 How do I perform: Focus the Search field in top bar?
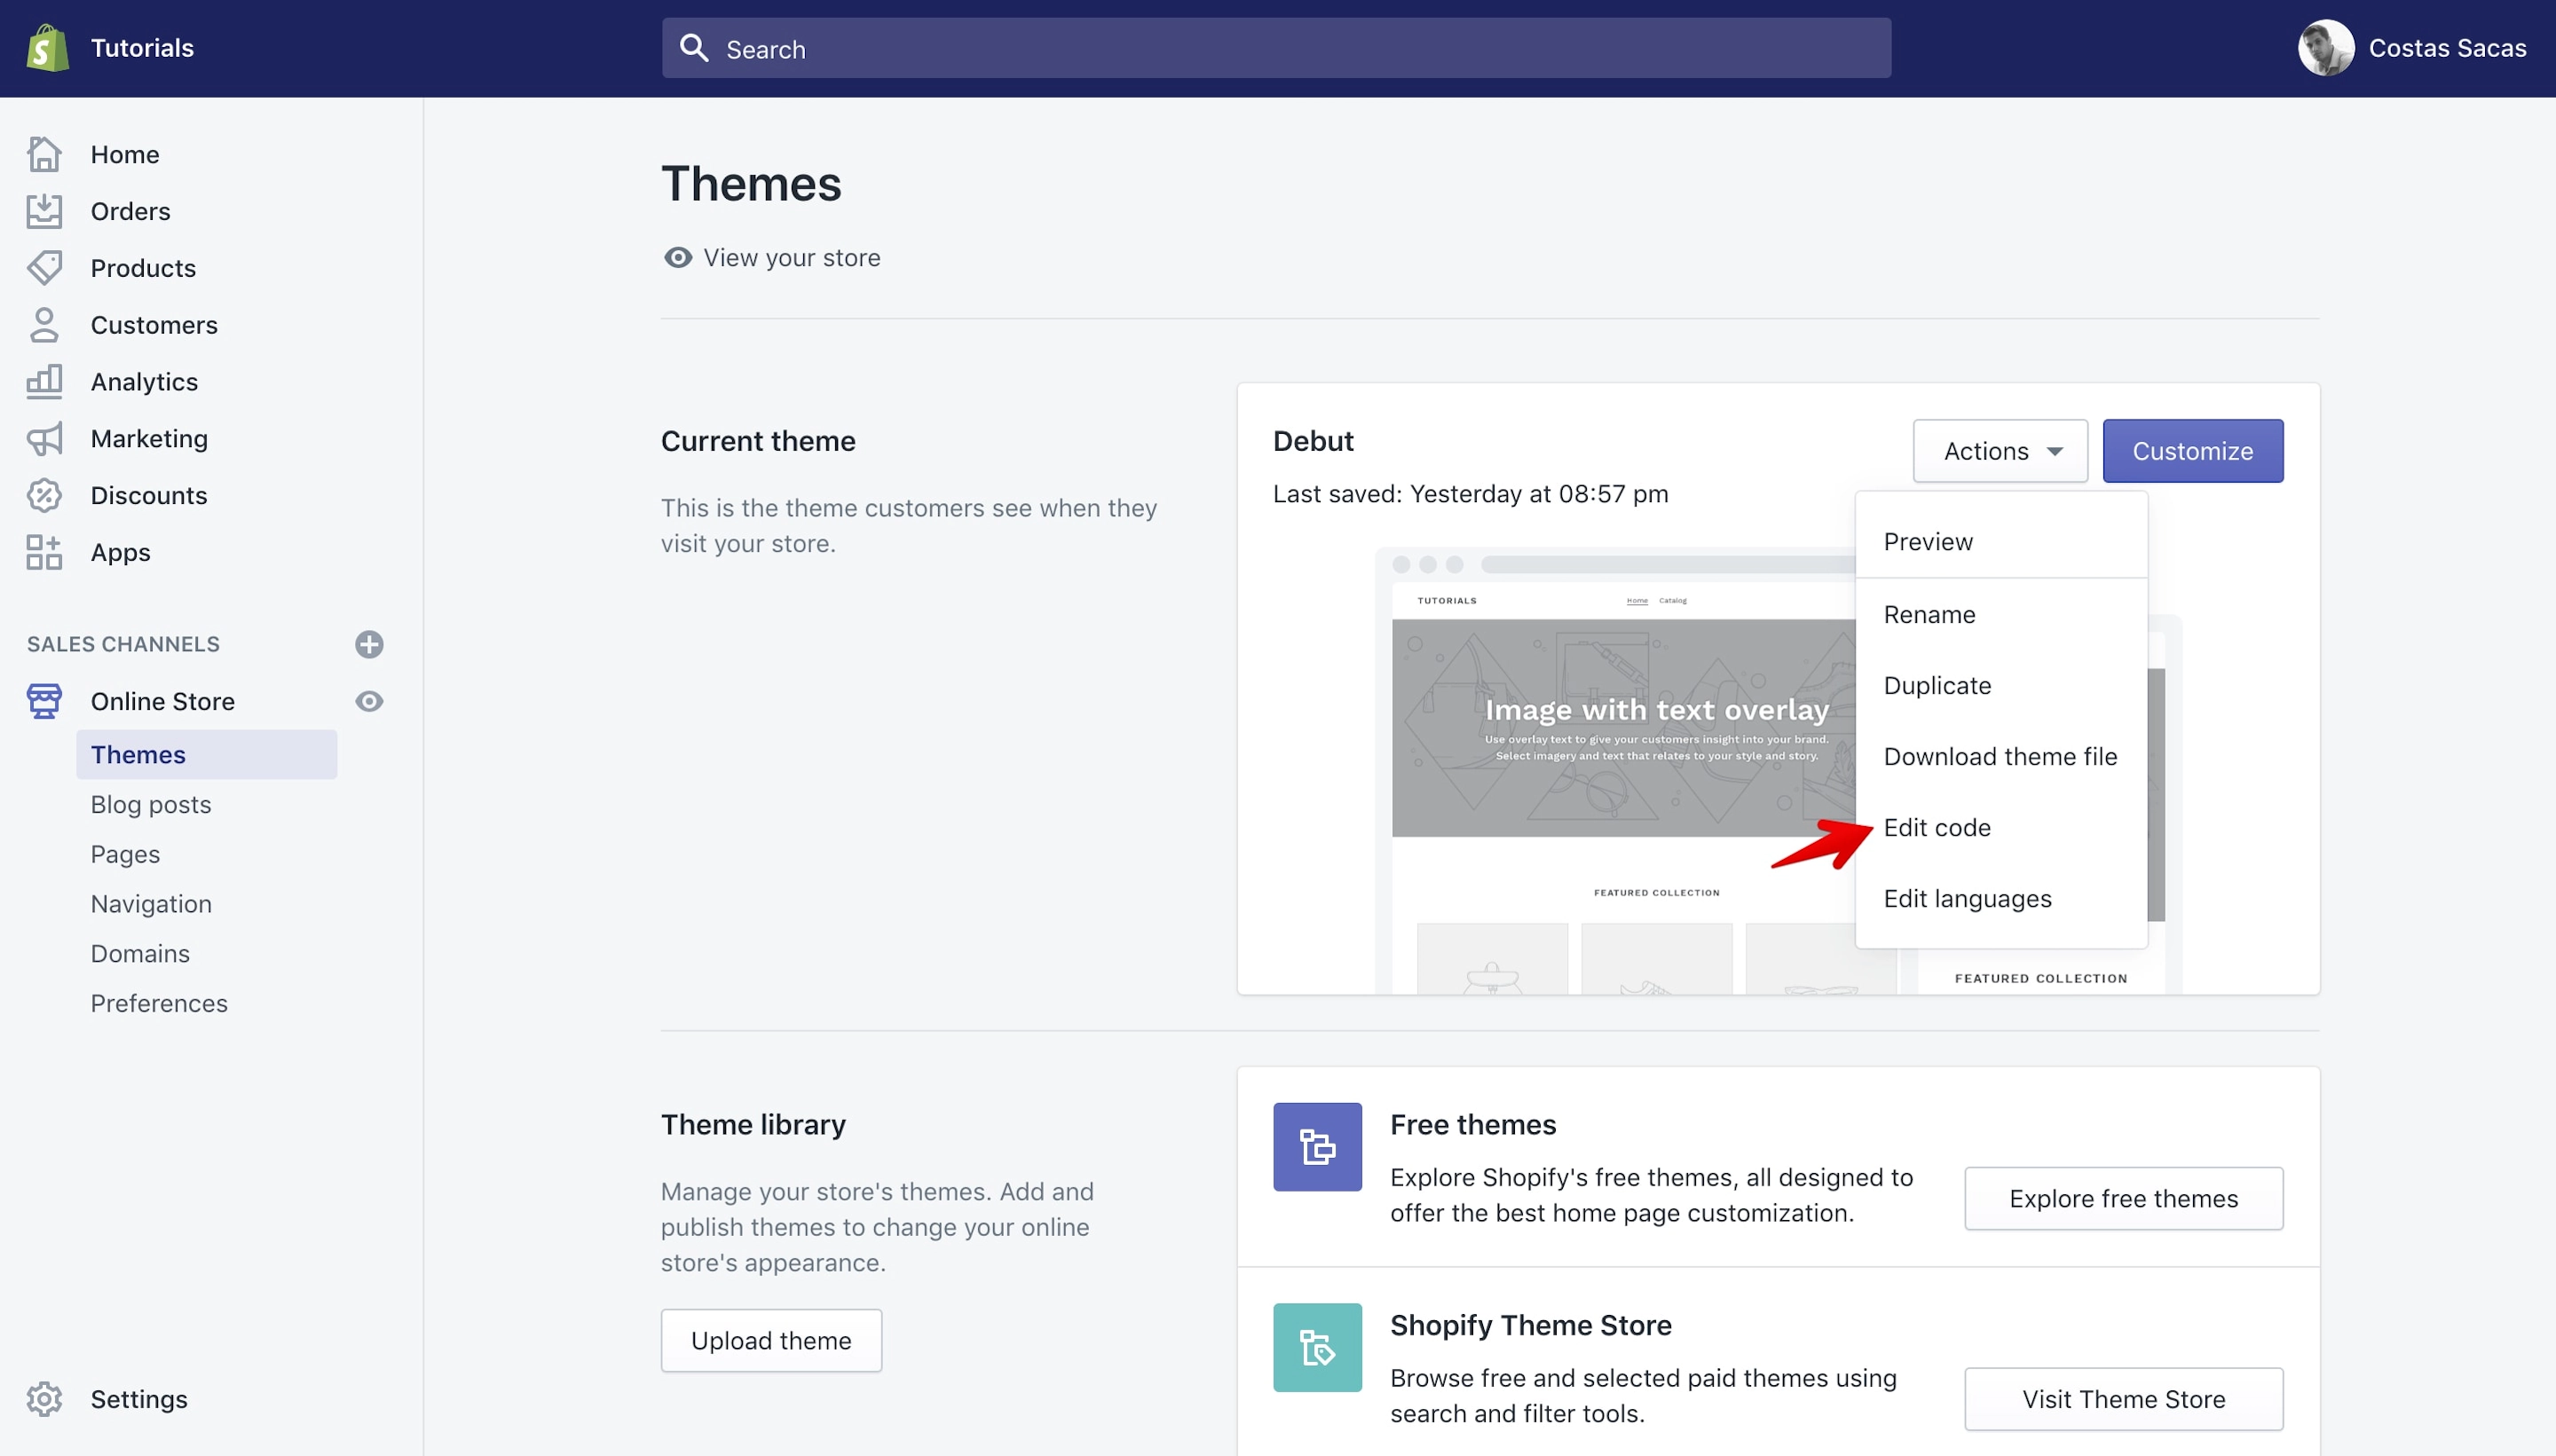(1276, 48)
